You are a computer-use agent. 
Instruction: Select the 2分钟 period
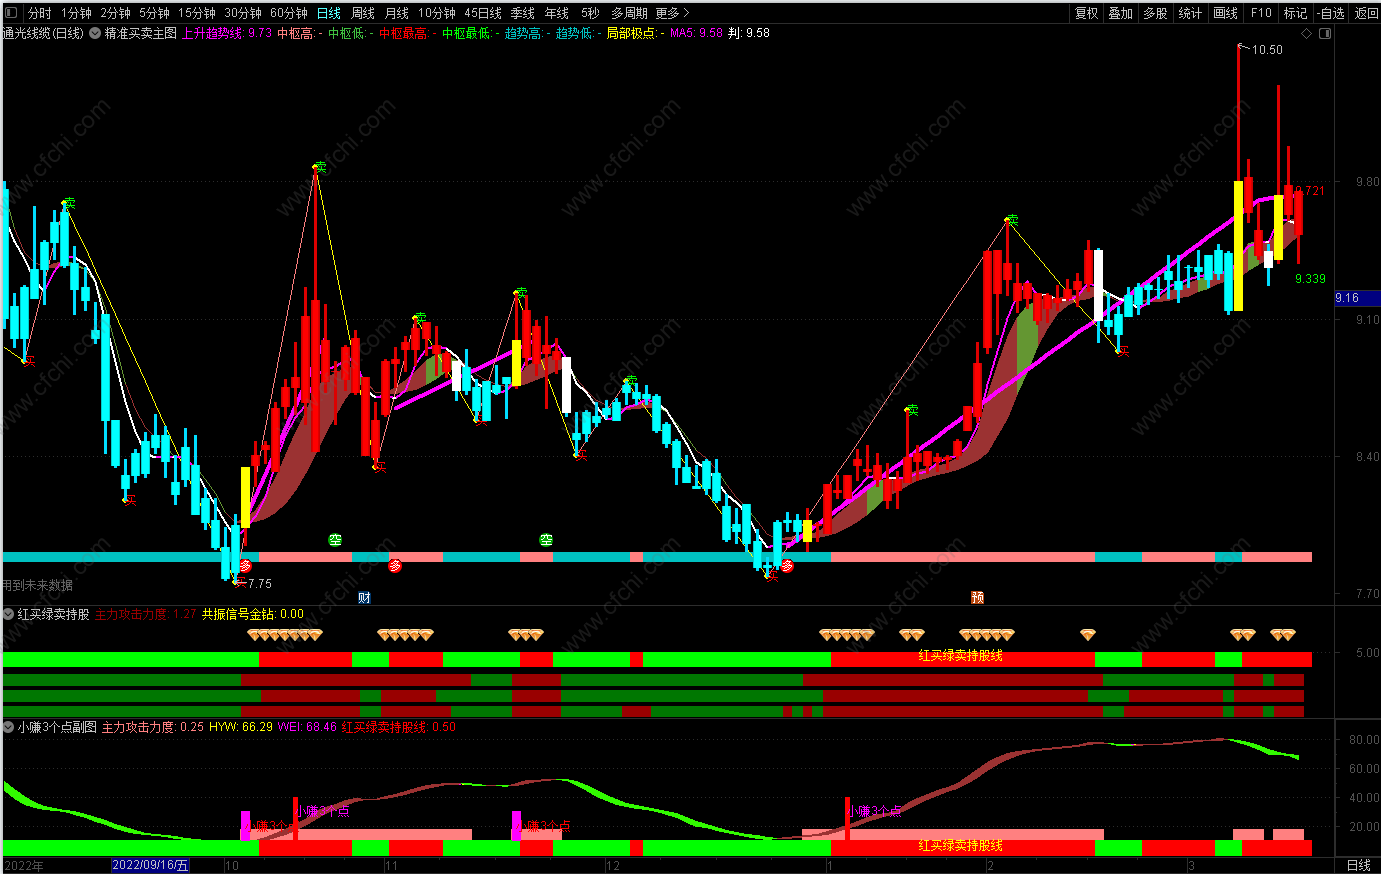pos(115,13)
